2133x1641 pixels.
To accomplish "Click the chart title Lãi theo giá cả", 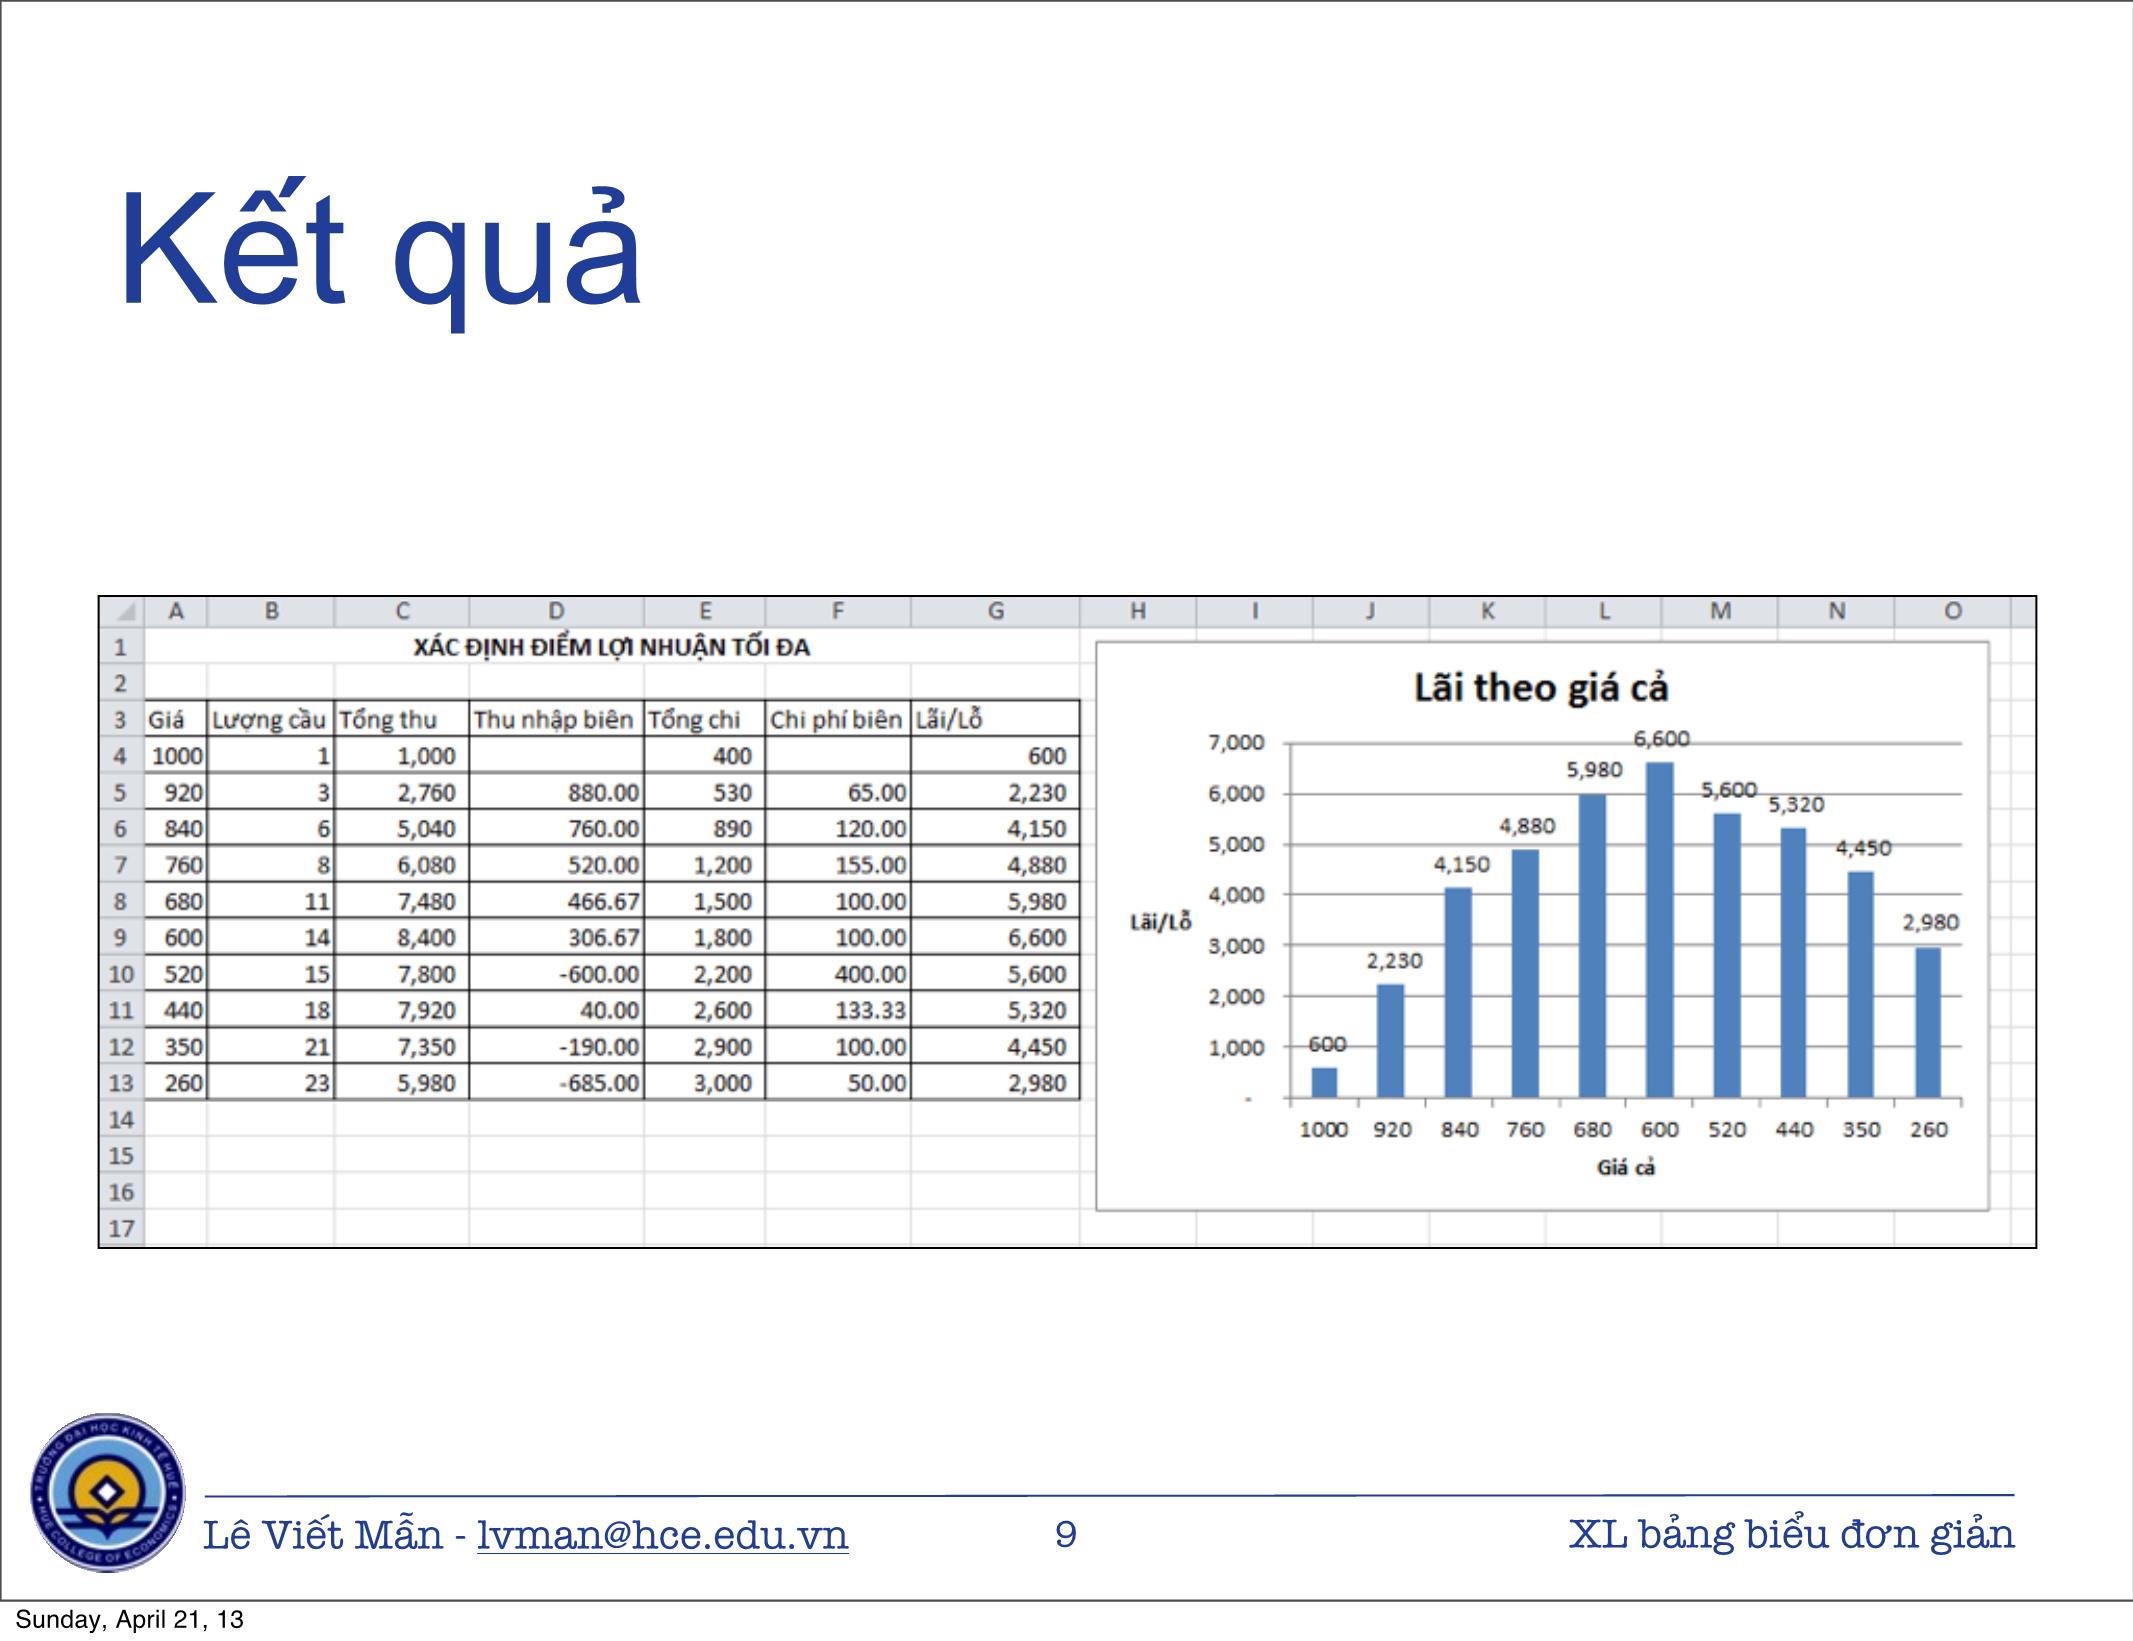I will pyautogui.click(x=1541, y=688).
